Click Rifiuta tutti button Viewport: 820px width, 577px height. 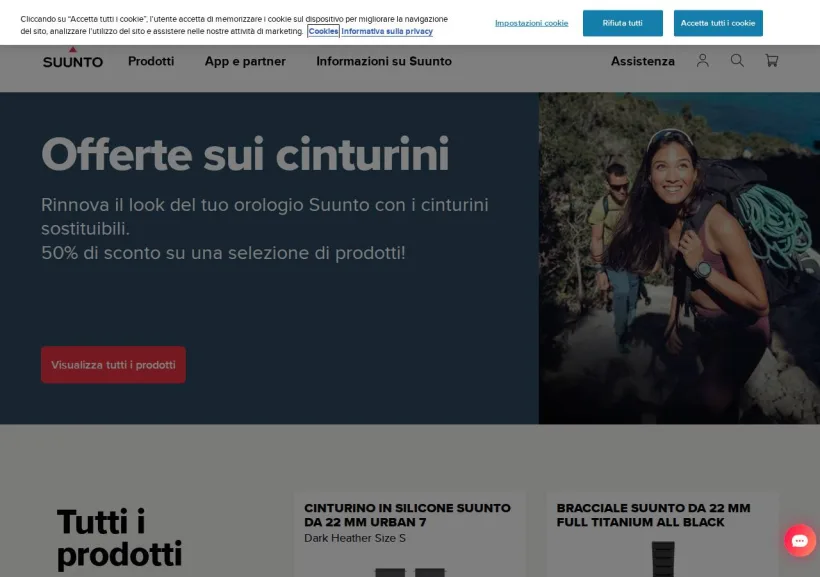(x=622, y=23)
